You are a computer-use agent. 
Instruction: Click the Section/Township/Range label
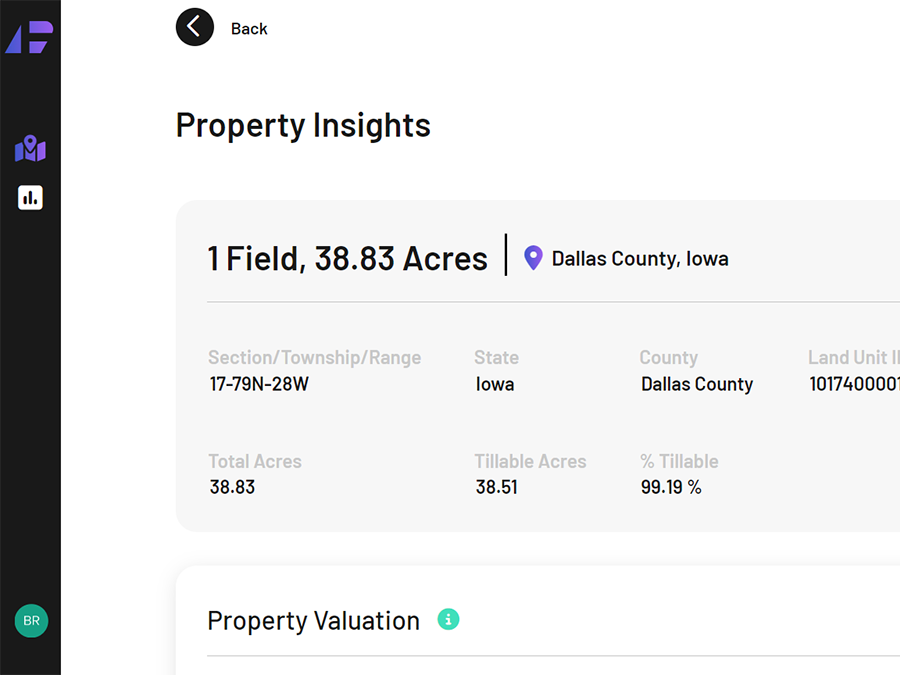[x=315, y=358]
